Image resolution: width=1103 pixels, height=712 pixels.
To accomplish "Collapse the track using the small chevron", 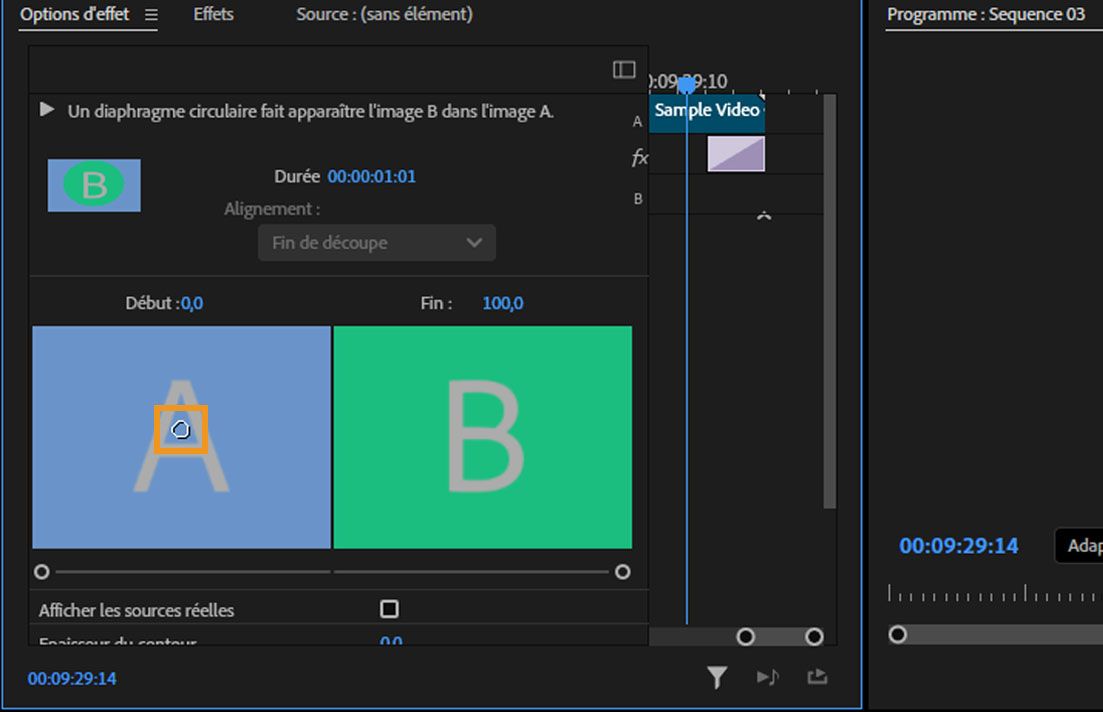I will [x=764, y=215].
